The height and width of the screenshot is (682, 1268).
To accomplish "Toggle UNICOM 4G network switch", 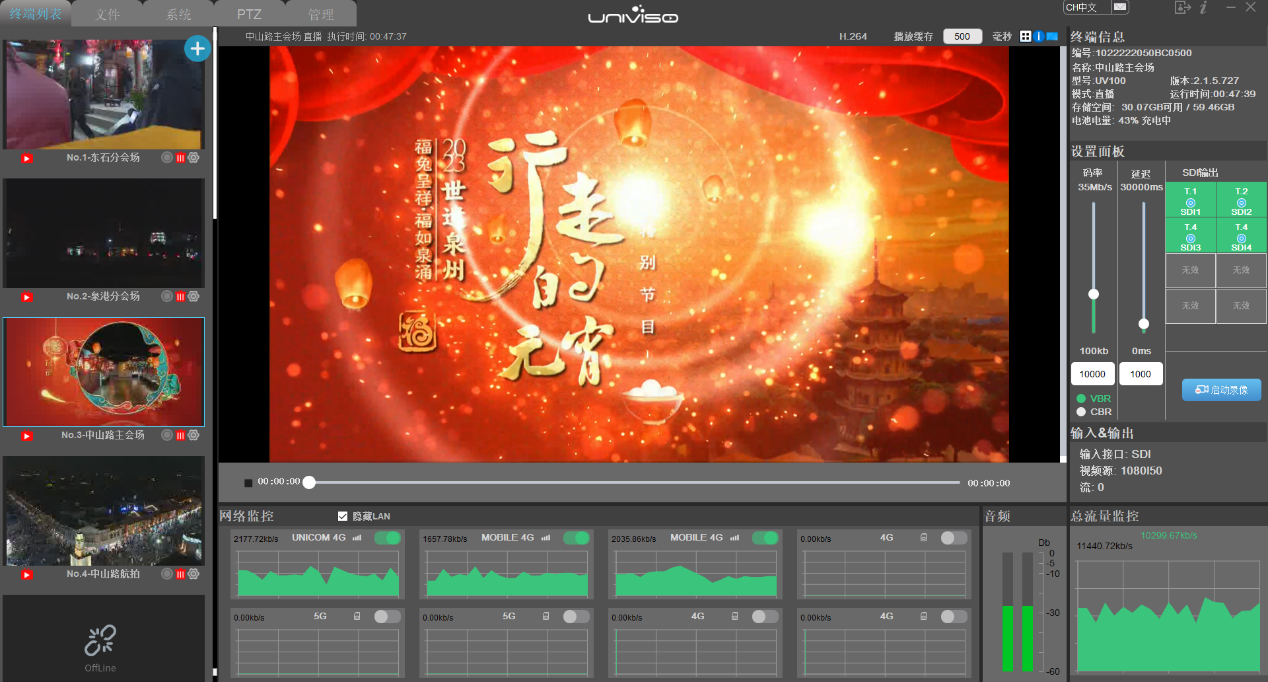I will pyautogui.click(x=387, y=538).
